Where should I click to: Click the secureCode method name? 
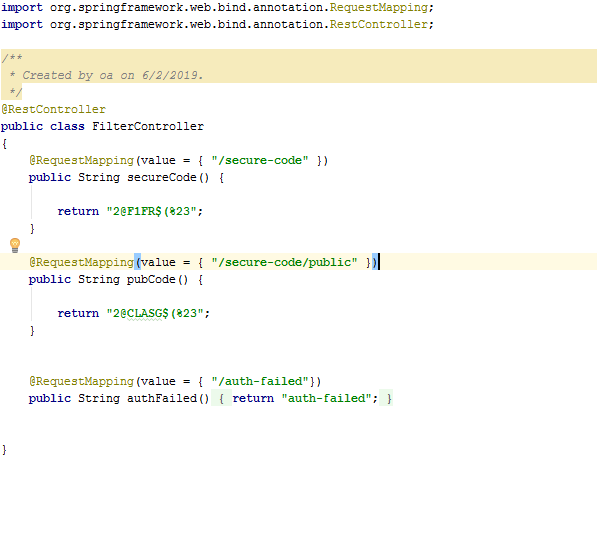161,177
